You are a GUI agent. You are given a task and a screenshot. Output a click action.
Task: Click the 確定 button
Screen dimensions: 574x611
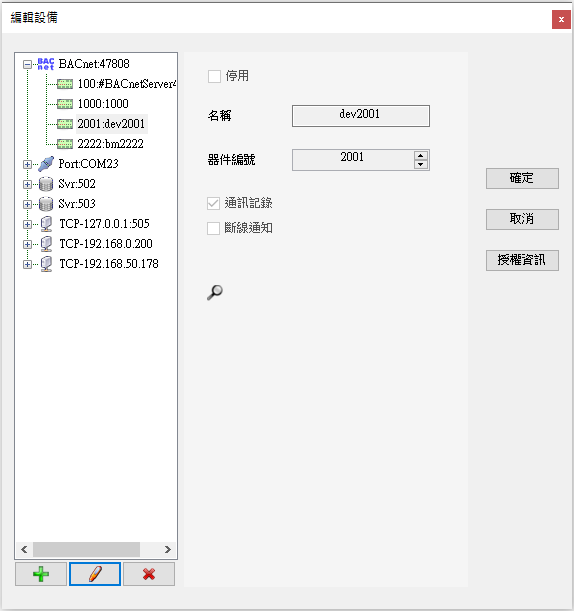pos(522,178)
